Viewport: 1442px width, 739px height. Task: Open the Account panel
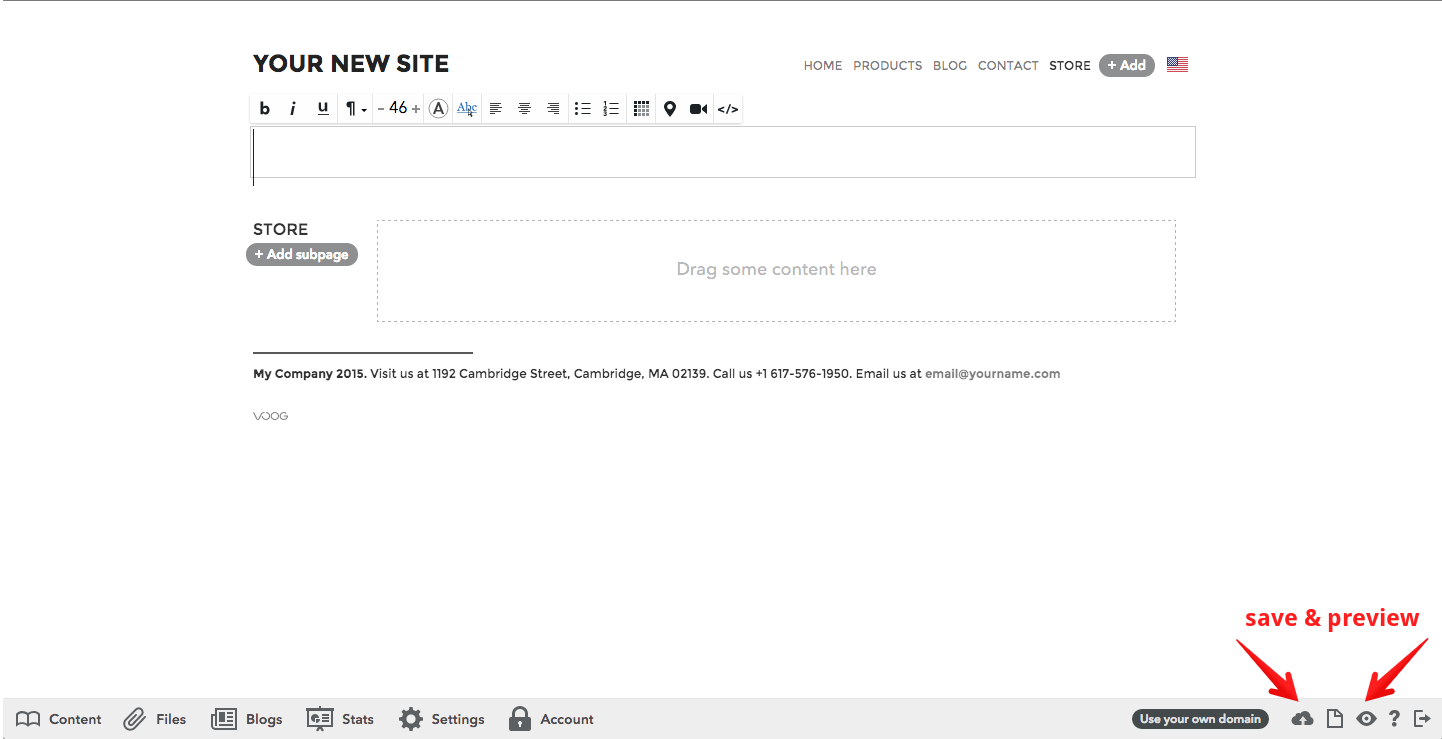pos(551,719)
